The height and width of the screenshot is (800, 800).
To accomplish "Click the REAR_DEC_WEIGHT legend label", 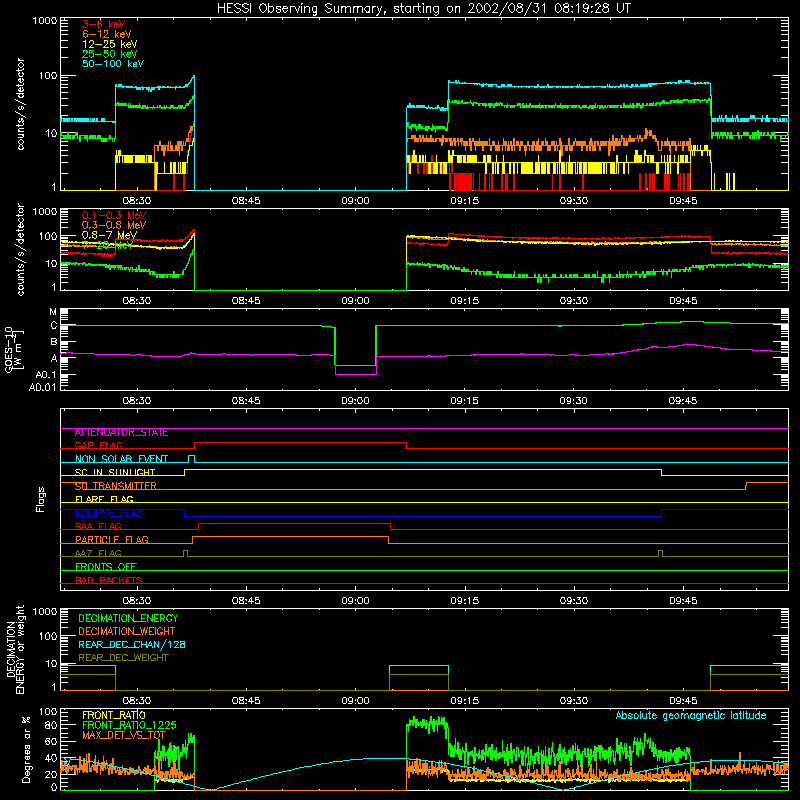I will [123, 658].
